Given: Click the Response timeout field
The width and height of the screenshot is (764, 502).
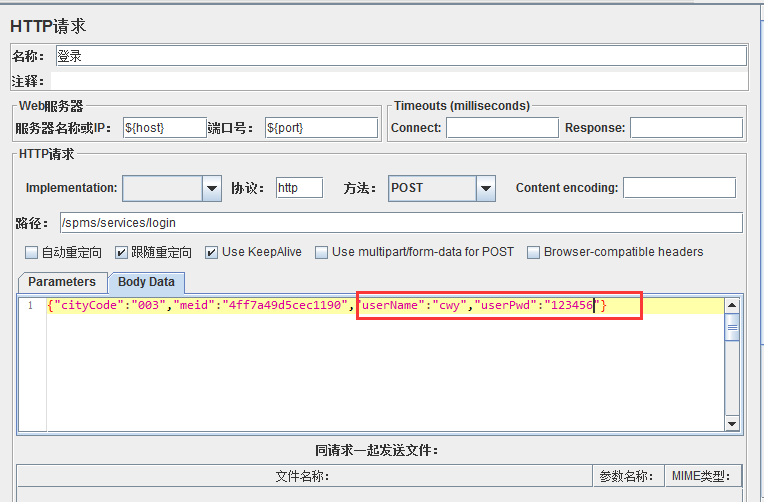Looking at the screenshot, I should click(x=686, y=128).
